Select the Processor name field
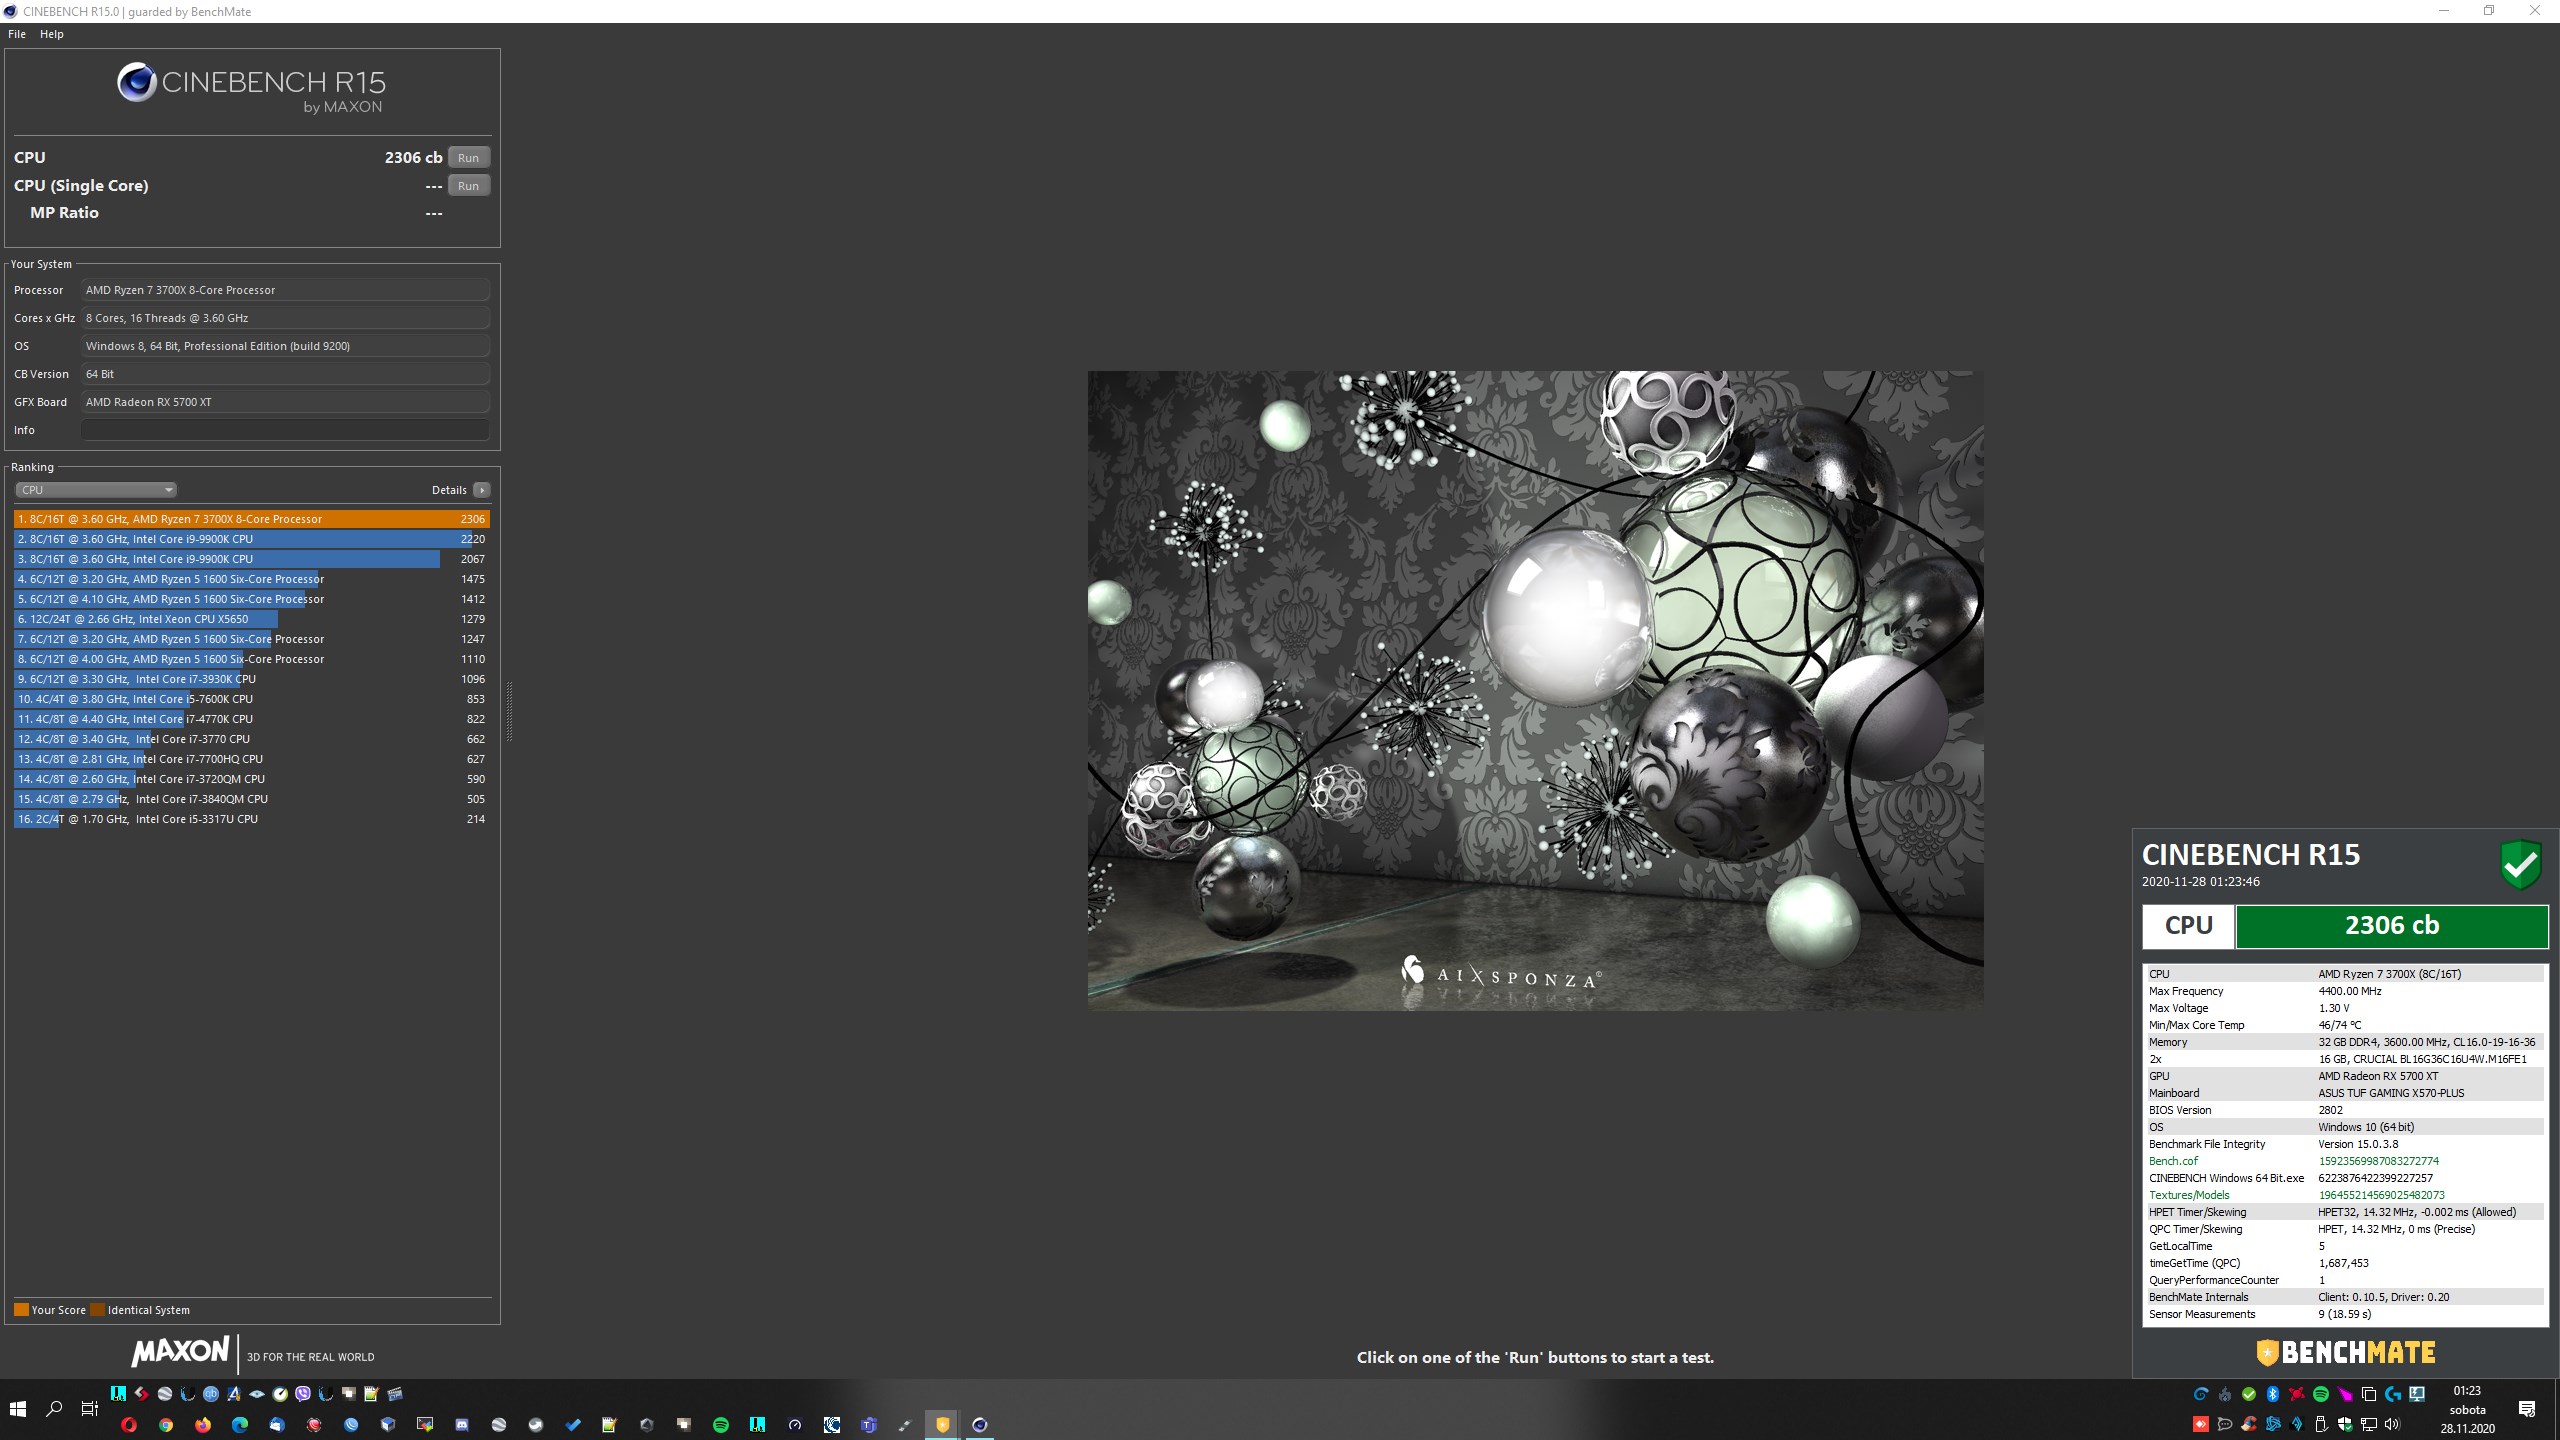2560x1440 pixels. (x=285, y=290)
